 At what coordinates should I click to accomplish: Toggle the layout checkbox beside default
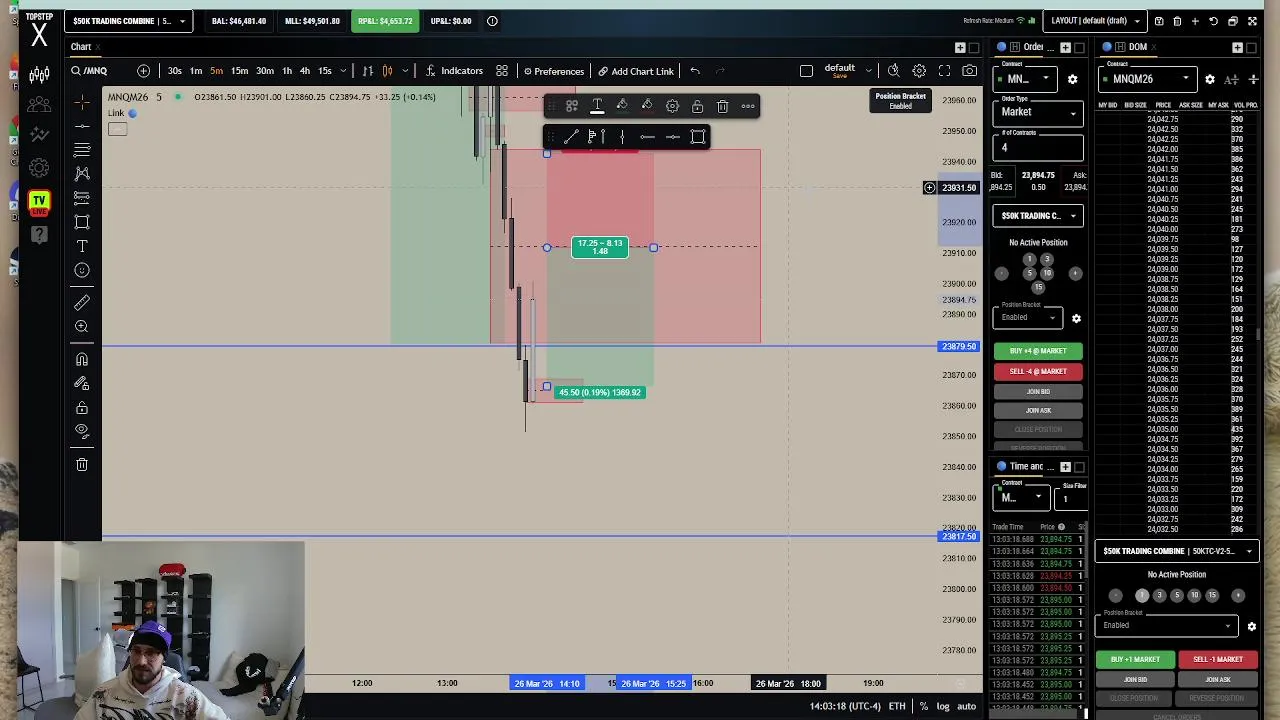pyautogui.click(x=806, y=71)
